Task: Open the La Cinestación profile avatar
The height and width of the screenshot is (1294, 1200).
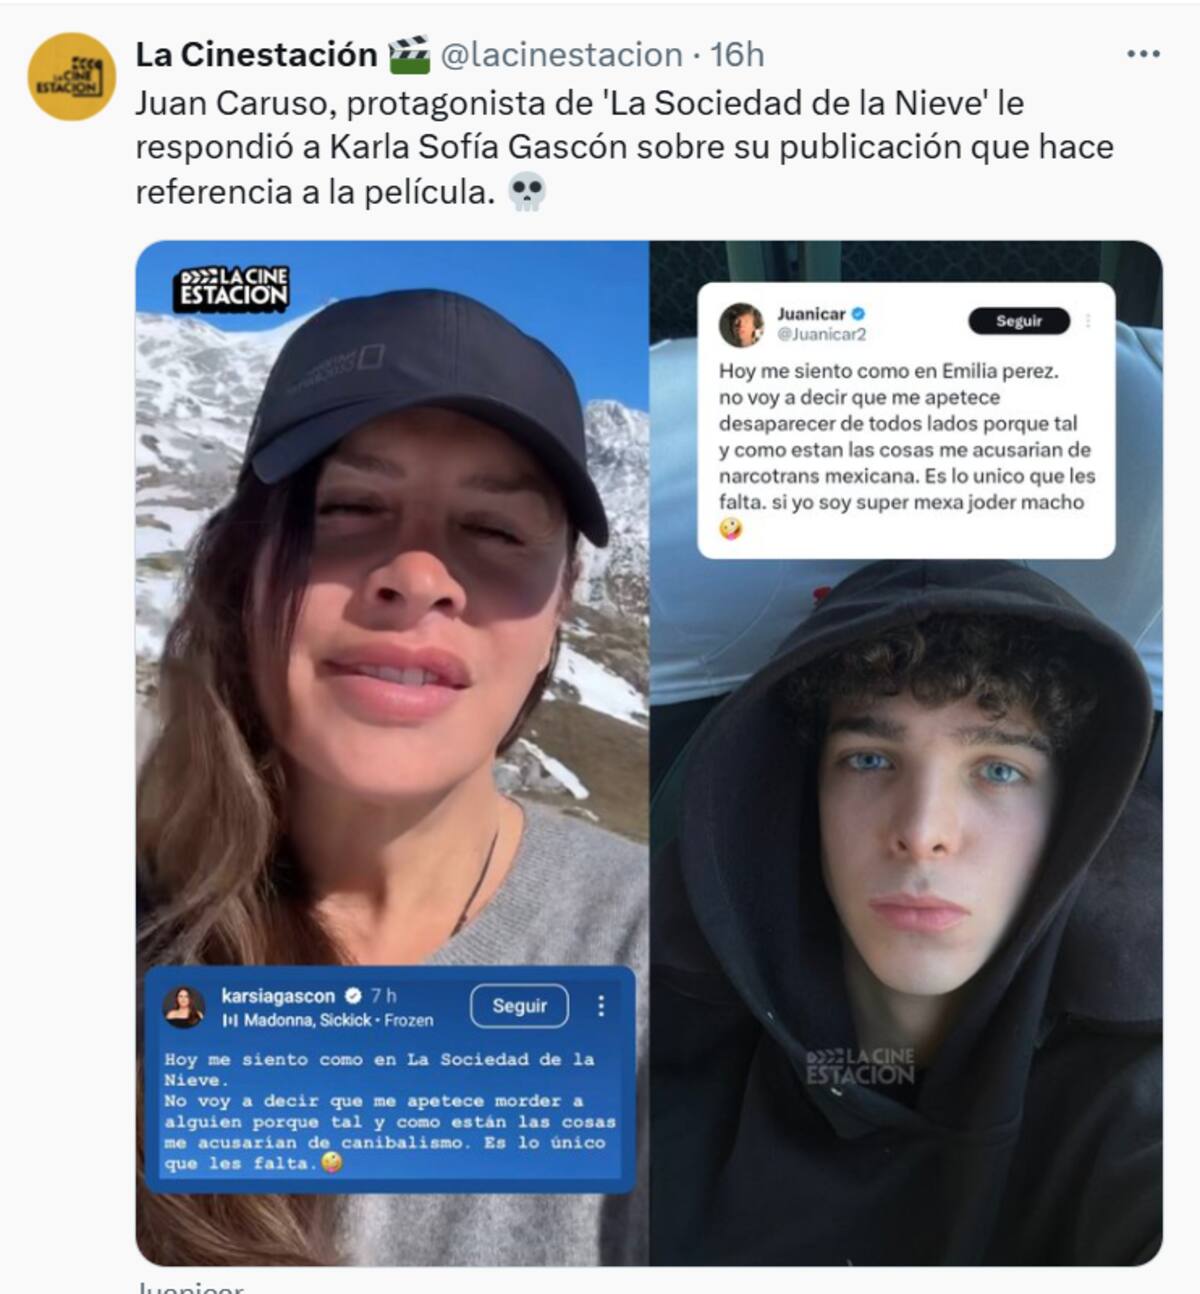Action: pyautogui.click(x=71, y=76)
